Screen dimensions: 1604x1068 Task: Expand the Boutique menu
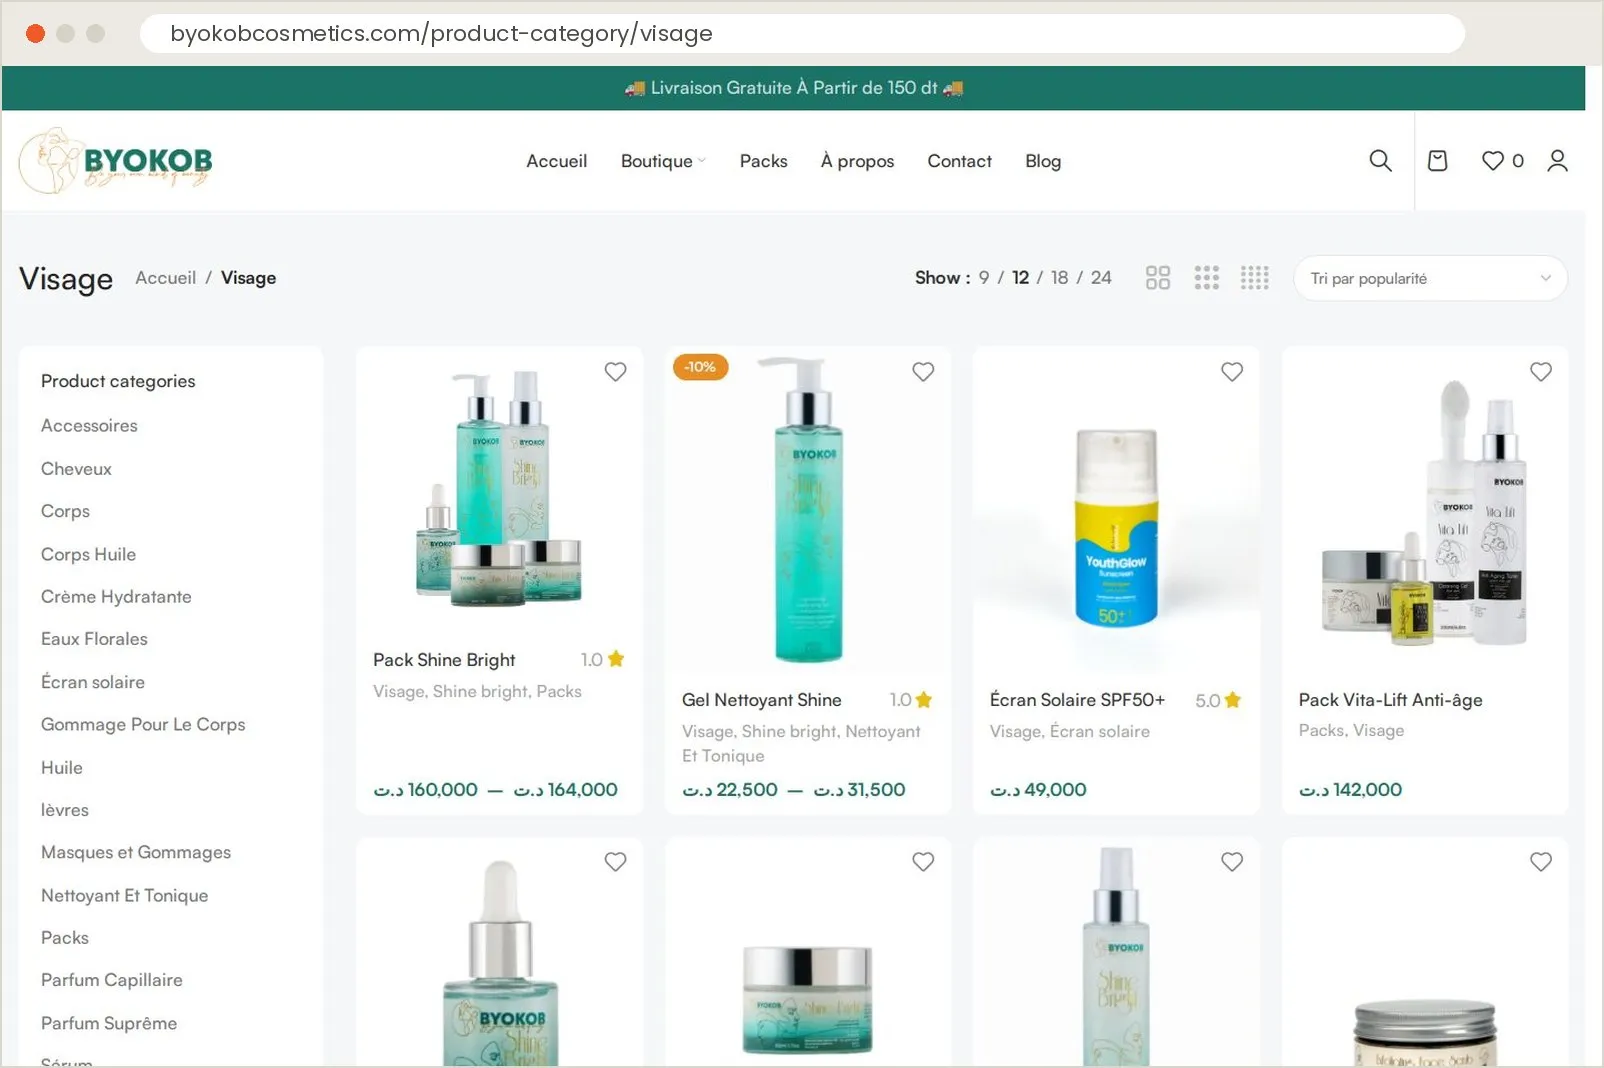[x=663, y=161]
